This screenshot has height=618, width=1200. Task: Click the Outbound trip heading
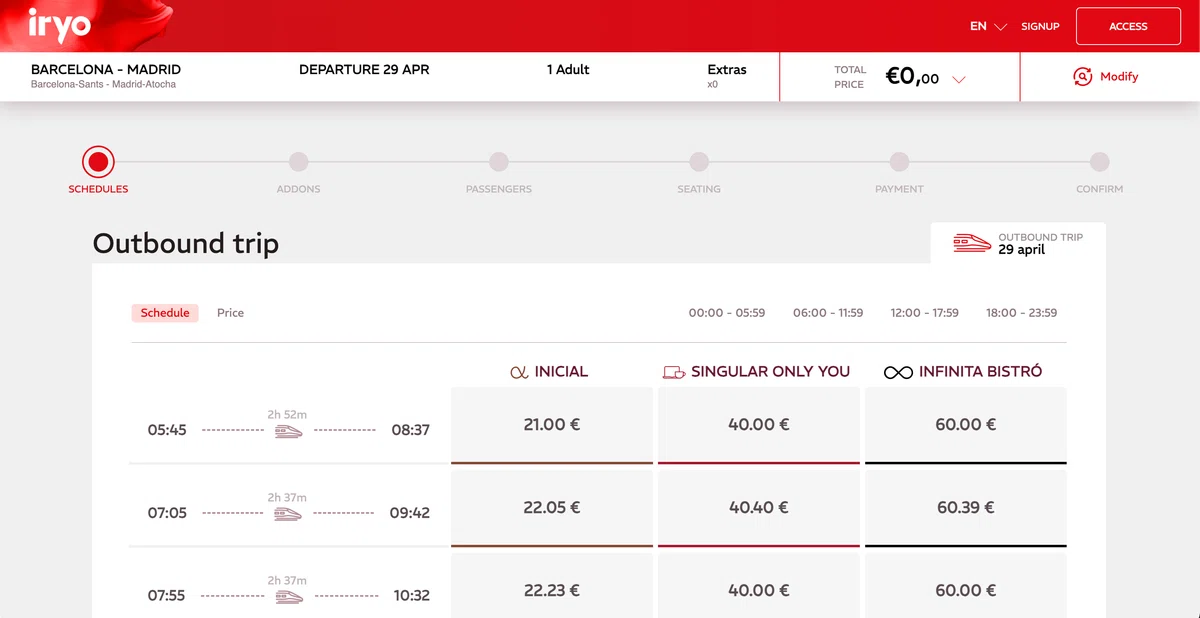click(x=186, y=243)
